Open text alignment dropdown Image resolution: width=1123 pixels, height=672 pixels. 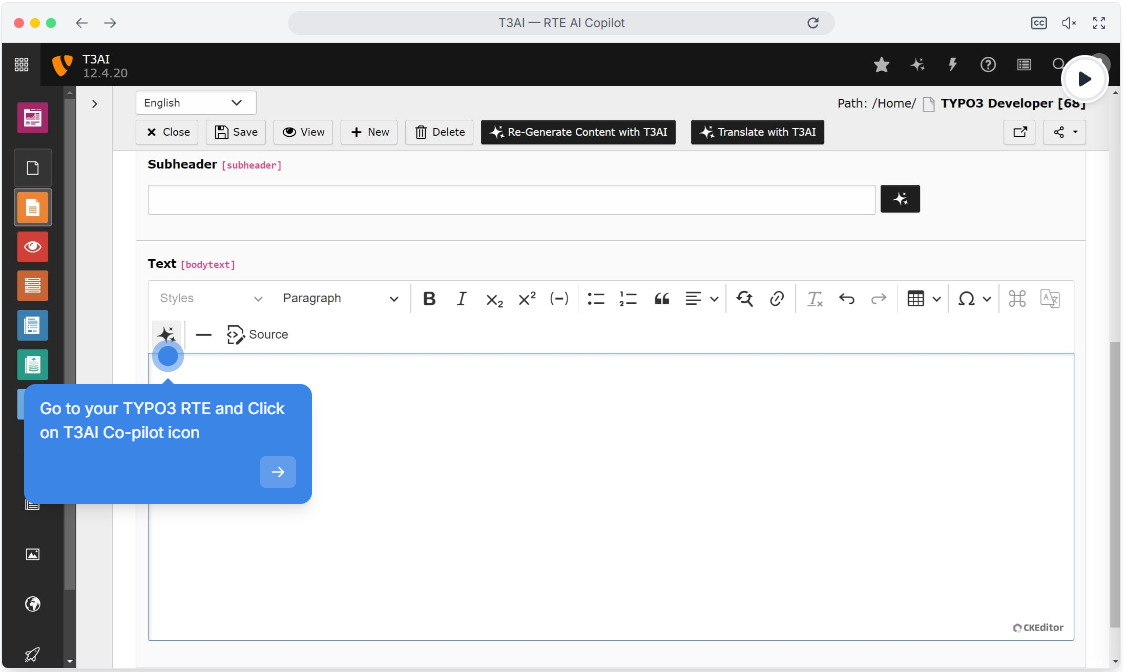coord(701,299)
